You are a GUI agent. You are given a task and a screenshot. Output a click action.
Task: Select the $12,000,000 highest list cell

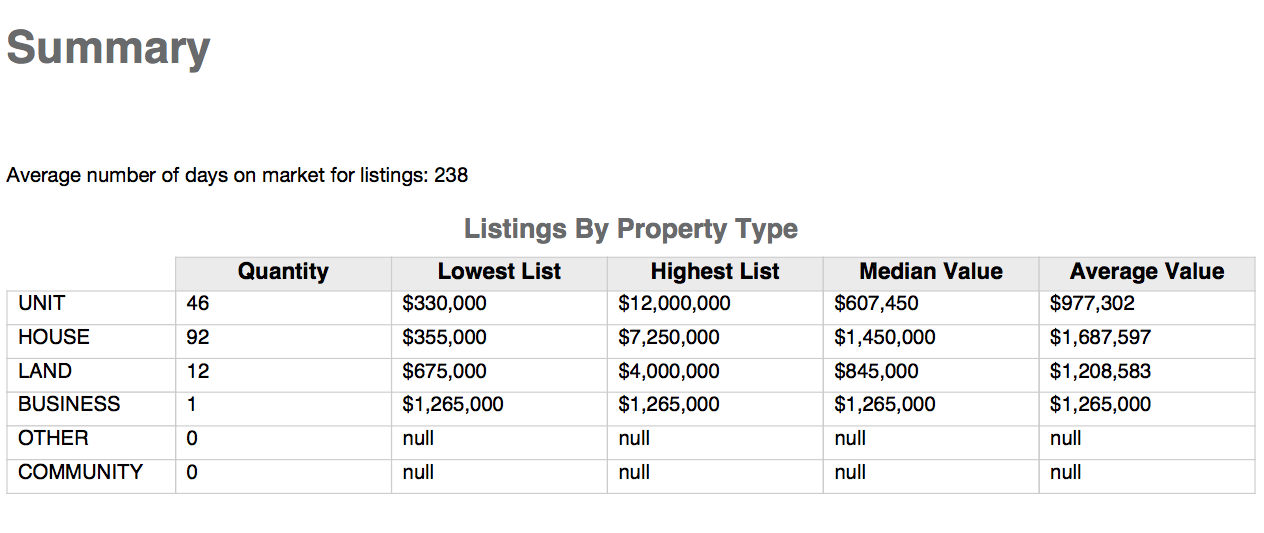tap(715, 304)
